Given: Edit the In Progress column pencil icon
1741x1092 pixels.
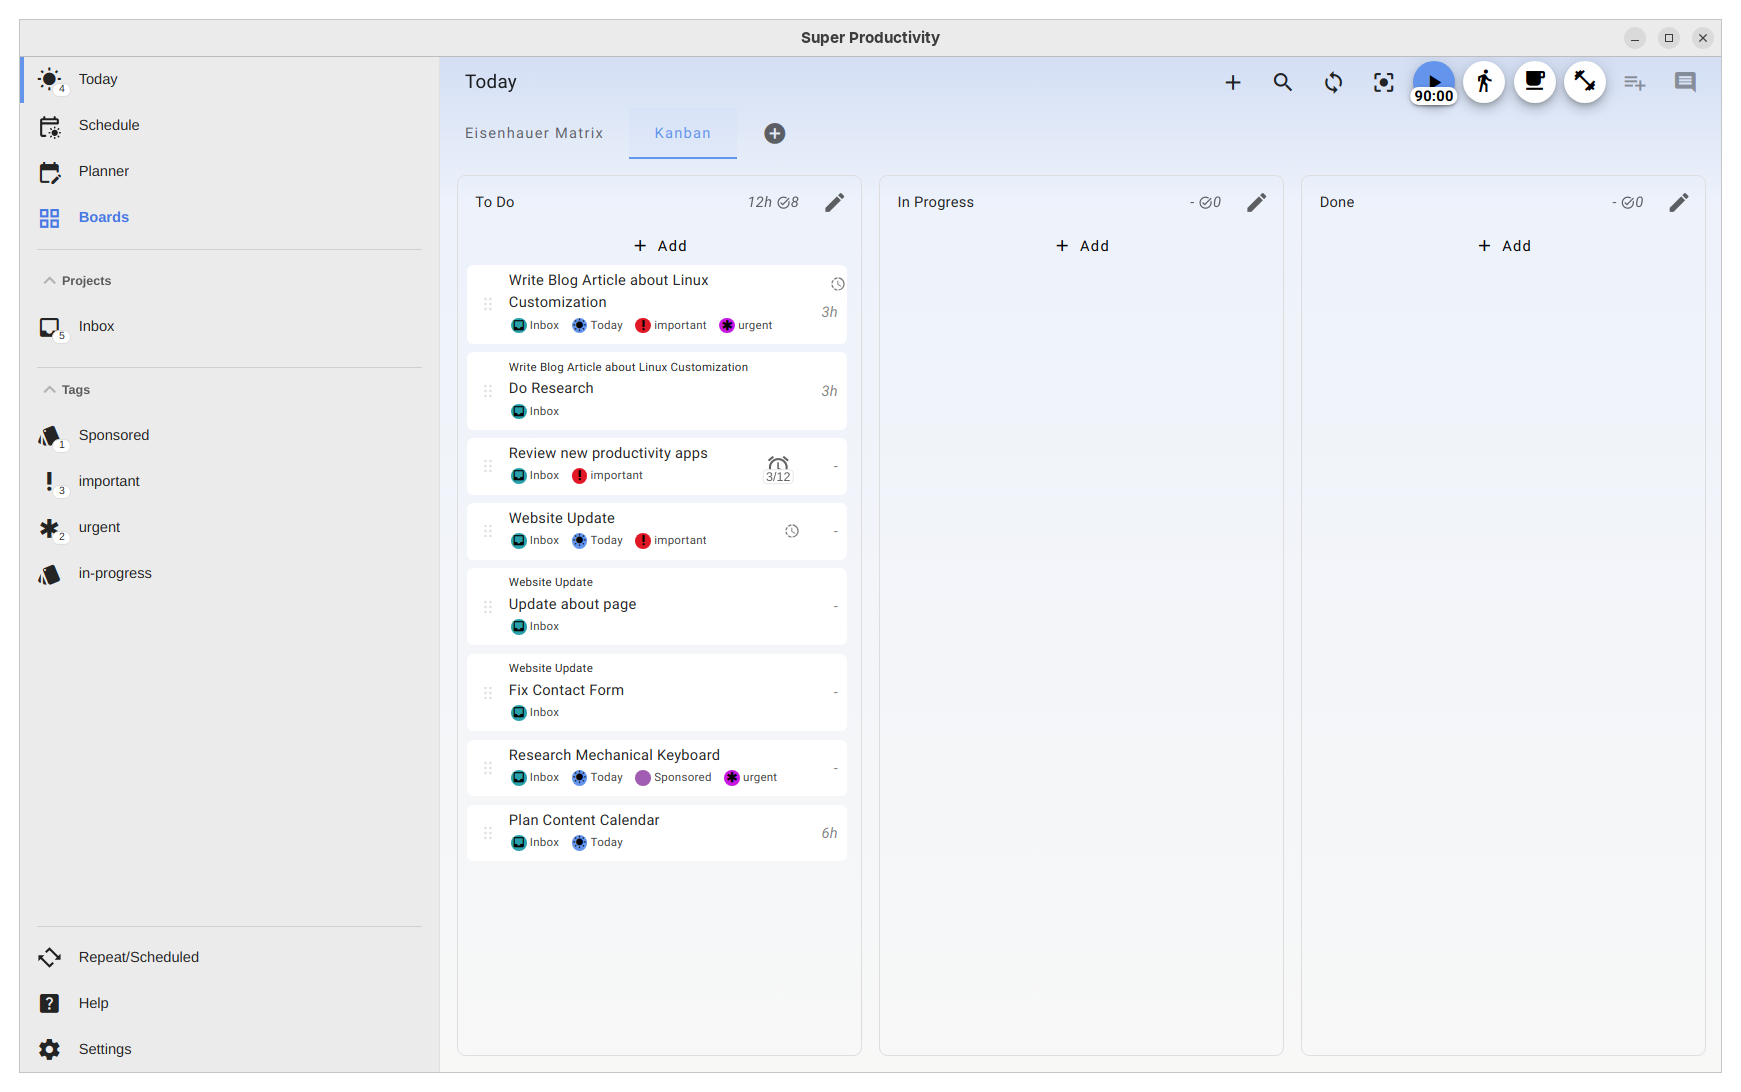Looking at the screenshot, I should tap(1257, 203).
